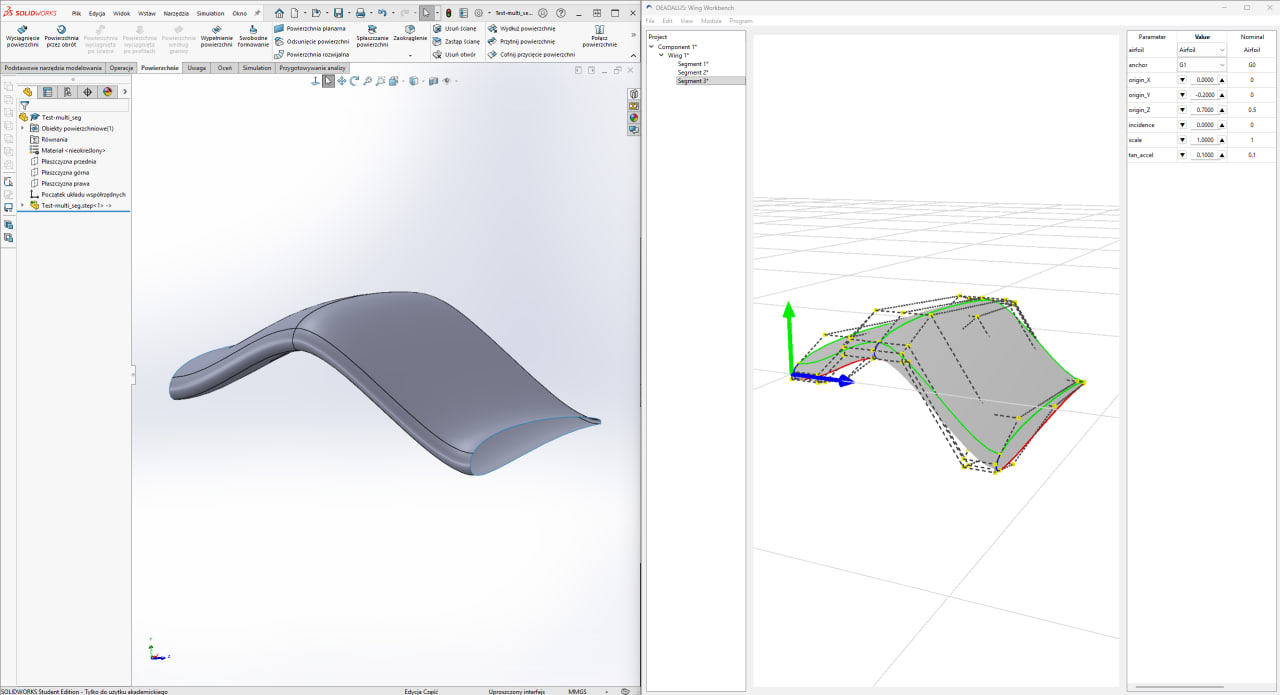This screenshot has height=695, width=1280.
Task: Toggle the FeatureManager filter funnel
Action: [25, 104]
